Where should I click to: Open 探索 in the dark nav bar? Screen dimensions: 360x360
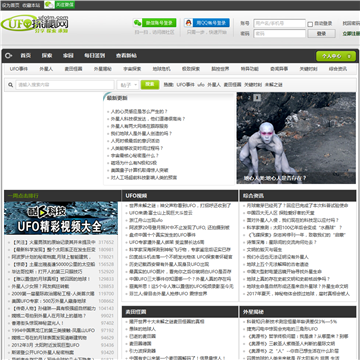47,56
